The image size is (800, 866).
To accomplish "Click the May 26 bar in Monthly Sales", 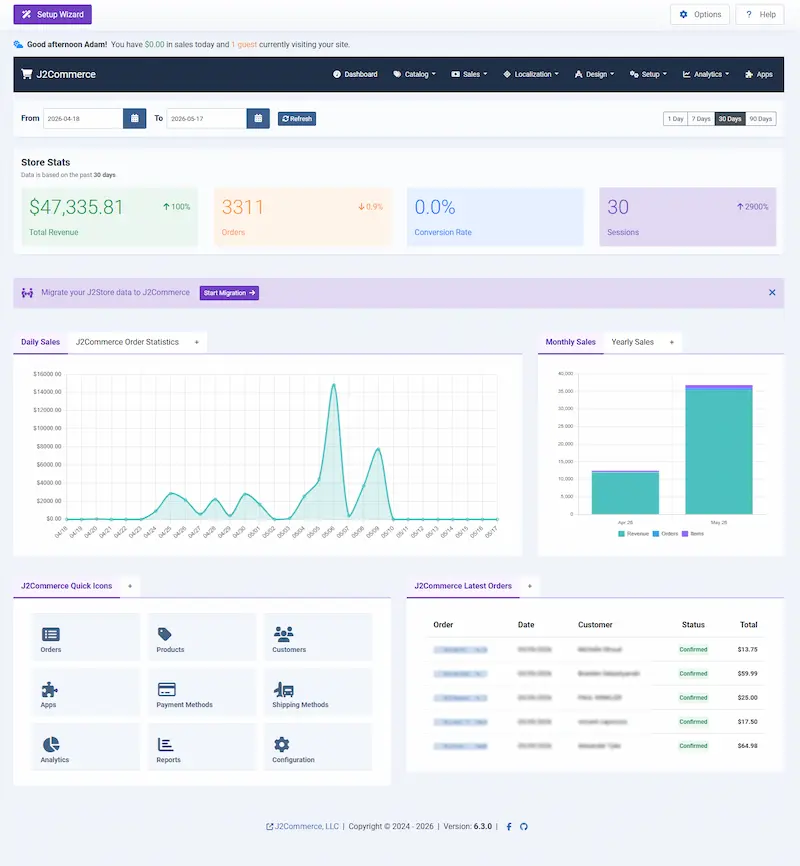I will click(x=719, y=450).
